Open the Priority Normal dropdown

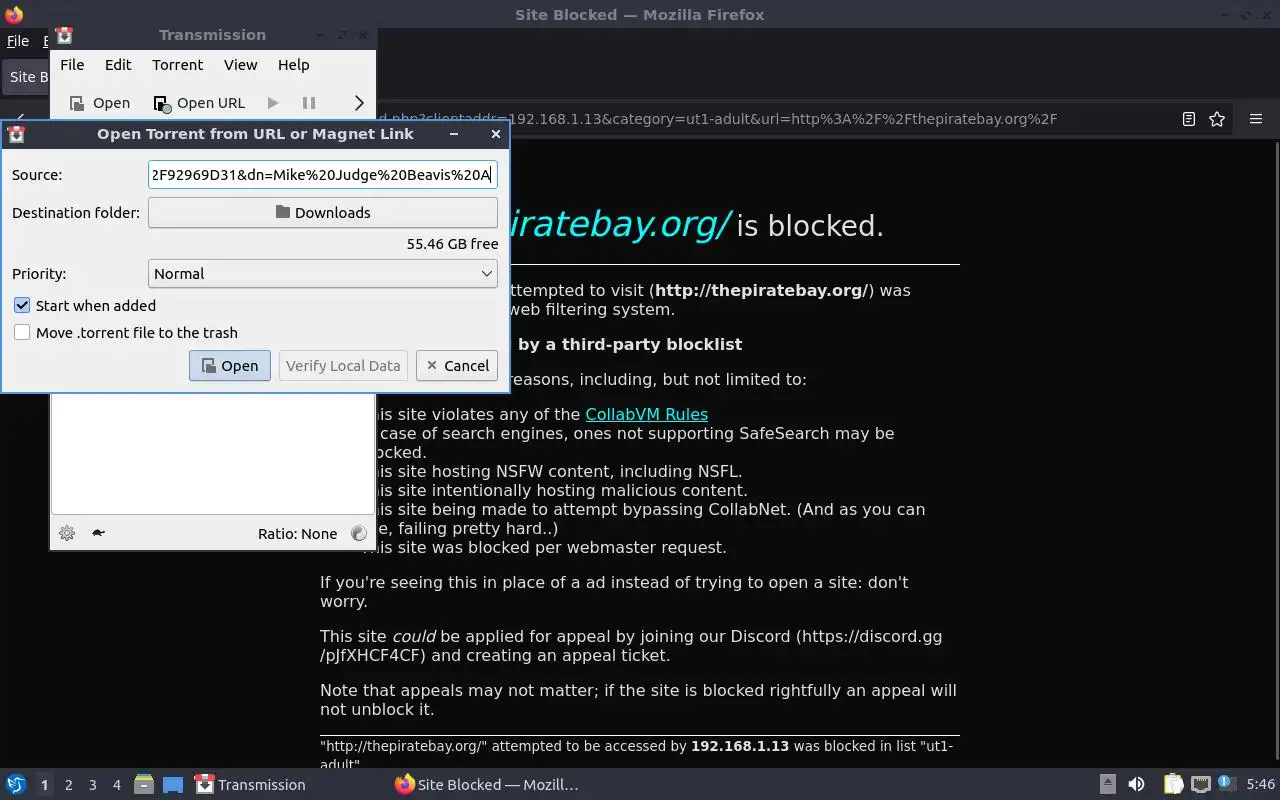click(323, 273)
